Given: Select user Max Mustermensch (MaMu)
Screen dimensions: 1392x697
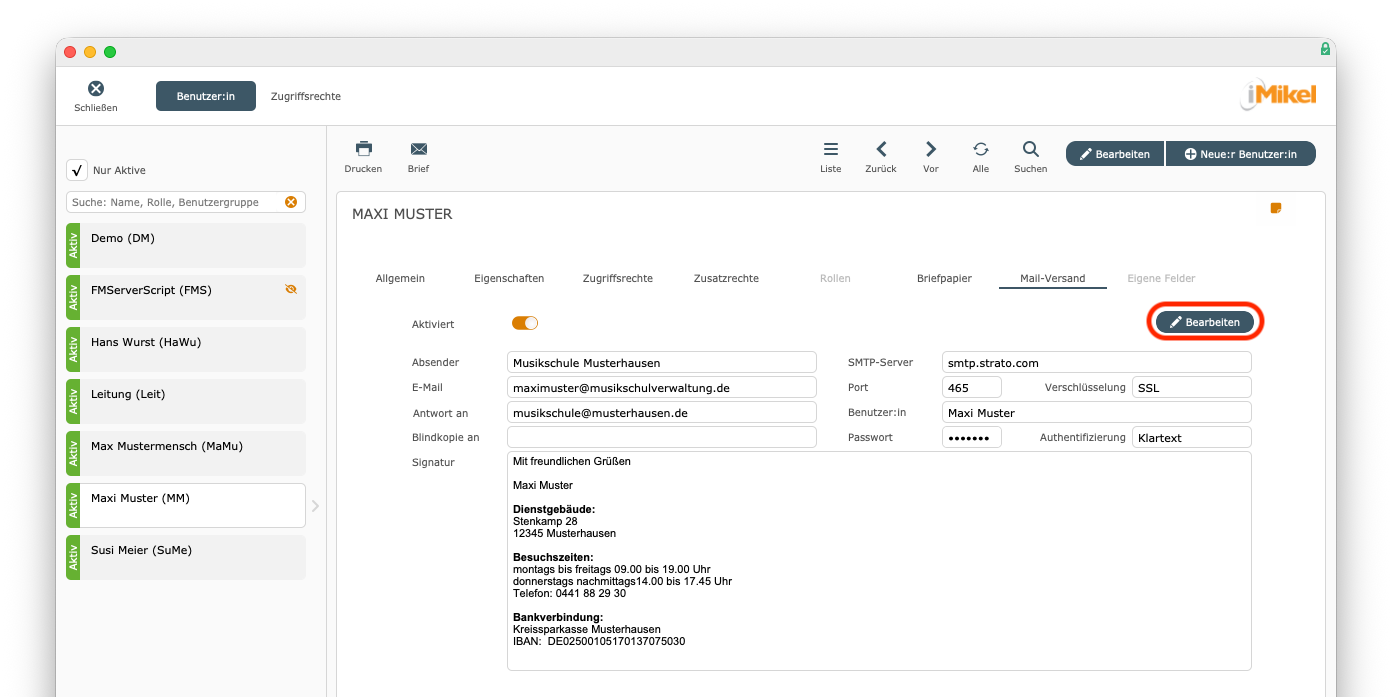Looking at the screenshot, I should point(186,453).
